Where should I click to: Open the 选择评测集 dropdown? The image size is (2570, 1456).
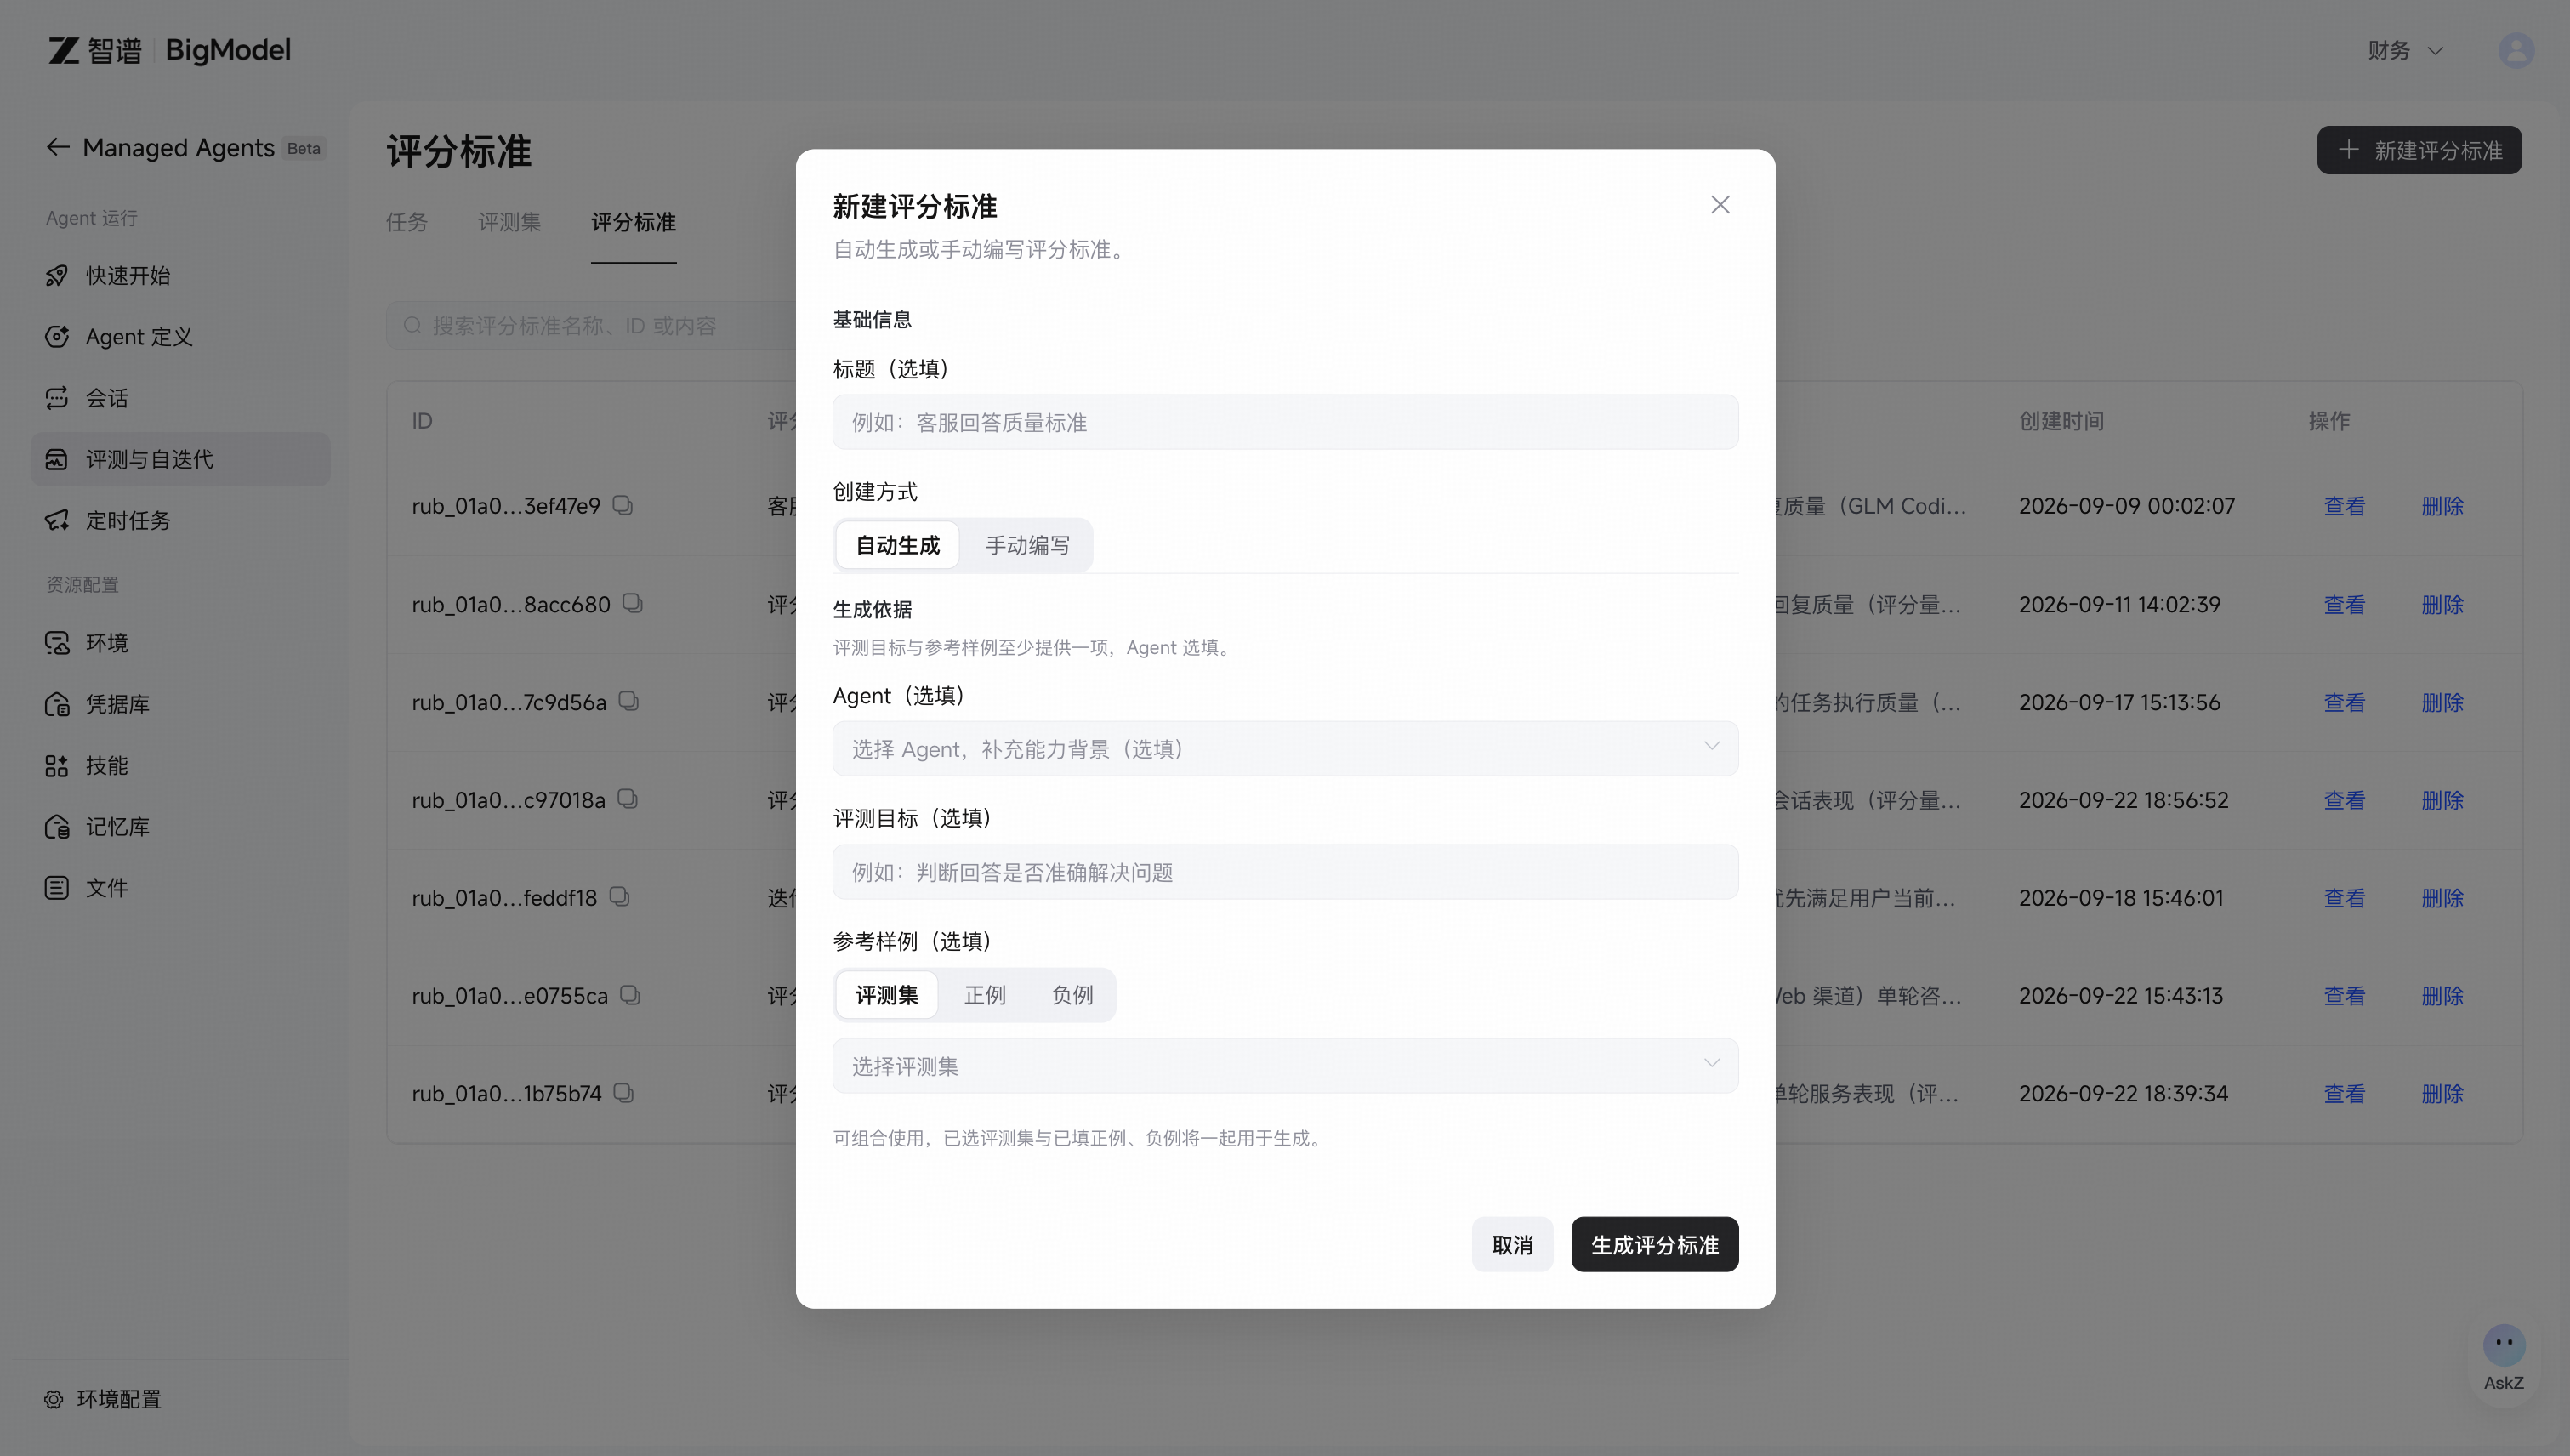point(1285,1066)
